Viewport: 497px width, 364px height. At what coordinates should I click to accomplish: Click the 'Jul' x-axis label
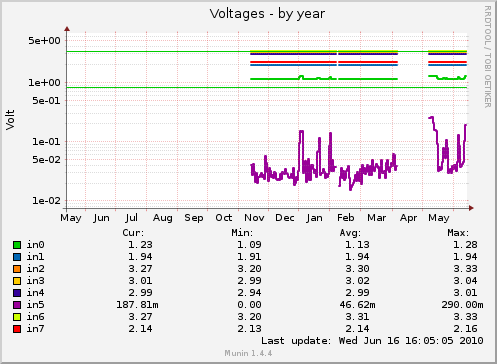131,218
